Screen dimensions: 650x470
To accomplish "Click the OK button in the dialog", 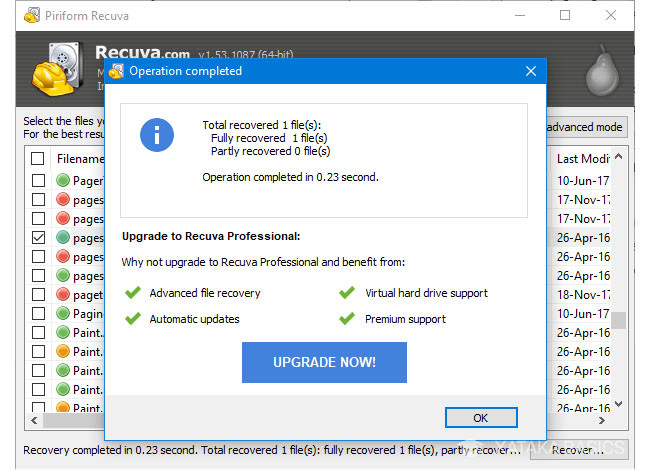I will click(481, 417).
